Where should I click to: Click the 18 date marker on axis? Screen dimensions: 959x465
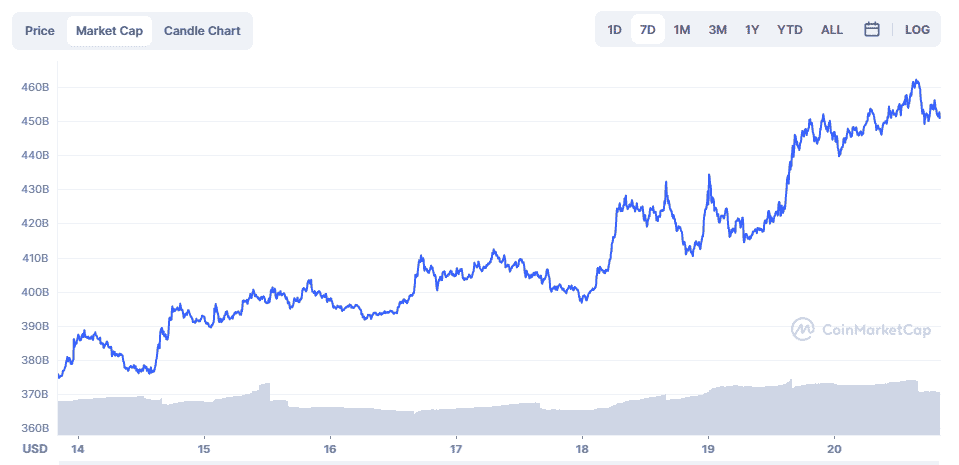coord(582,447)
